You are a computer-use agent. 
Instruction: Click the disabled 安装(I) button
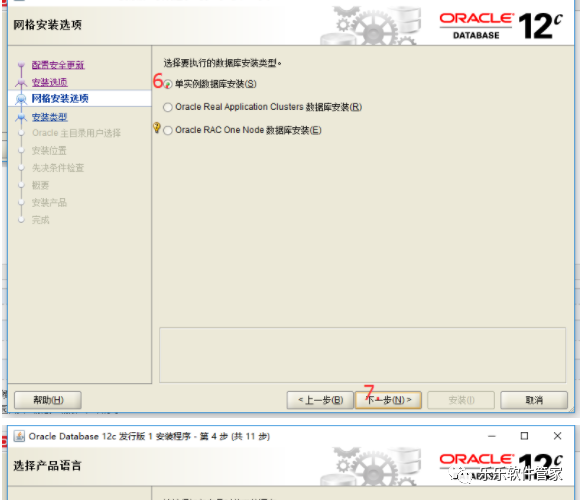pos(461,400)
